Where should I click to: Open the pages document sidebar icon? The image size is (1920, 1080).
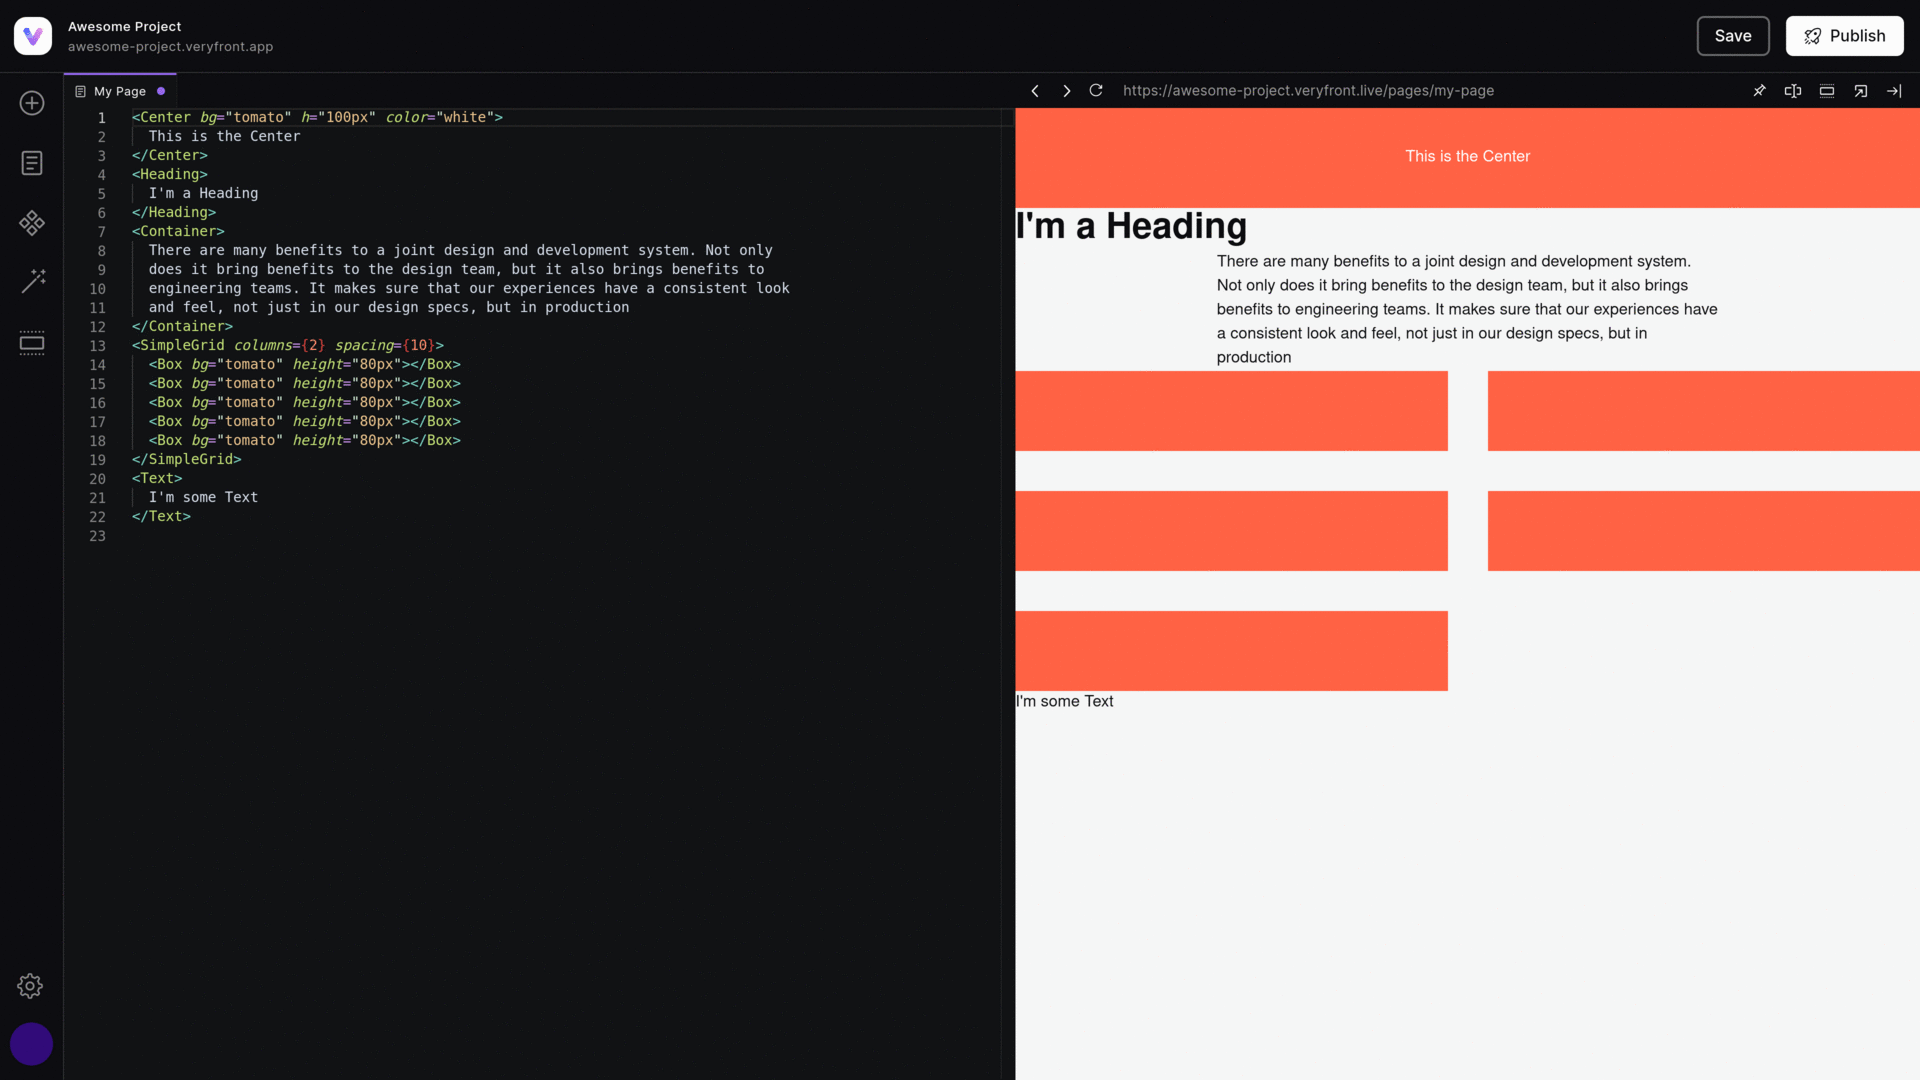click(x=32, y=163)
